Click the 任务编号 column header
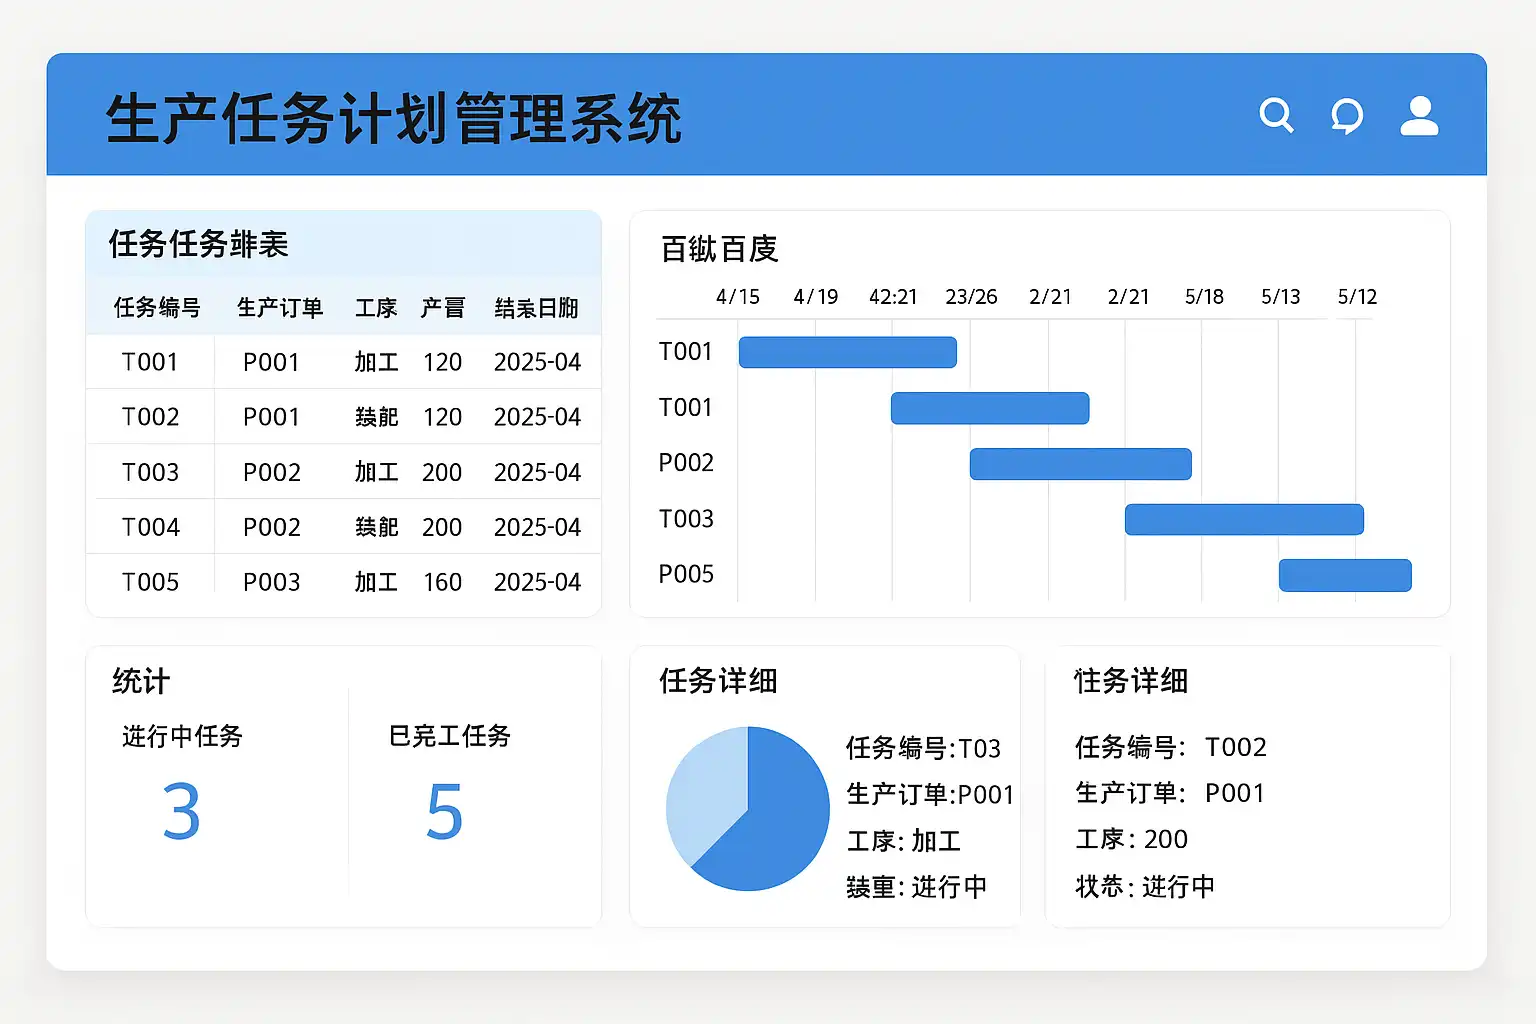 (157, 308)
